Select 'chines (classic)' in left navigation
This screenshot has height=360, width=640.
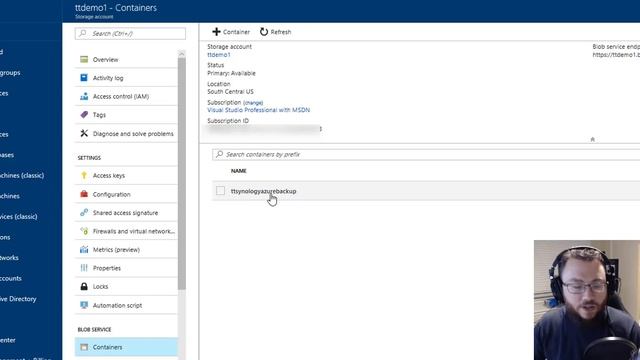click(x=22, y=175)
